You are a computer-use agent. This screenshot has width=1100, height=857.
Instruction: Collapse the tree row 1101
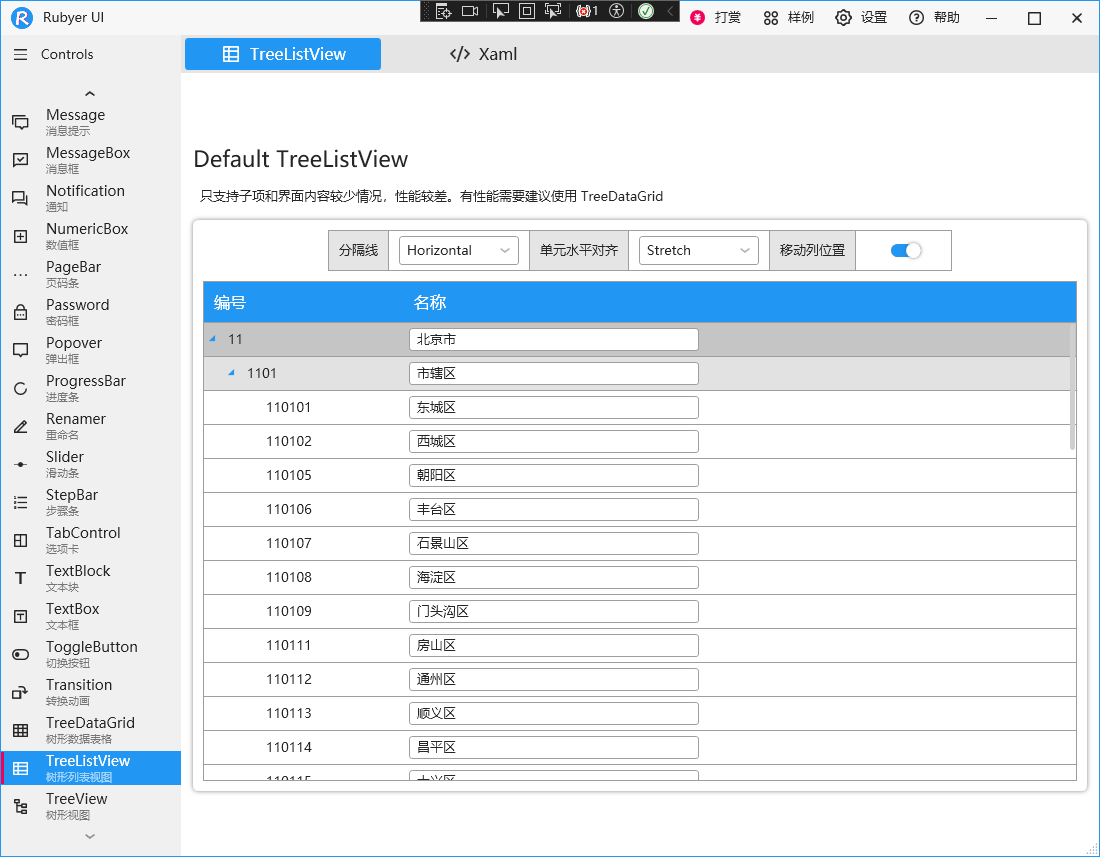231,374
